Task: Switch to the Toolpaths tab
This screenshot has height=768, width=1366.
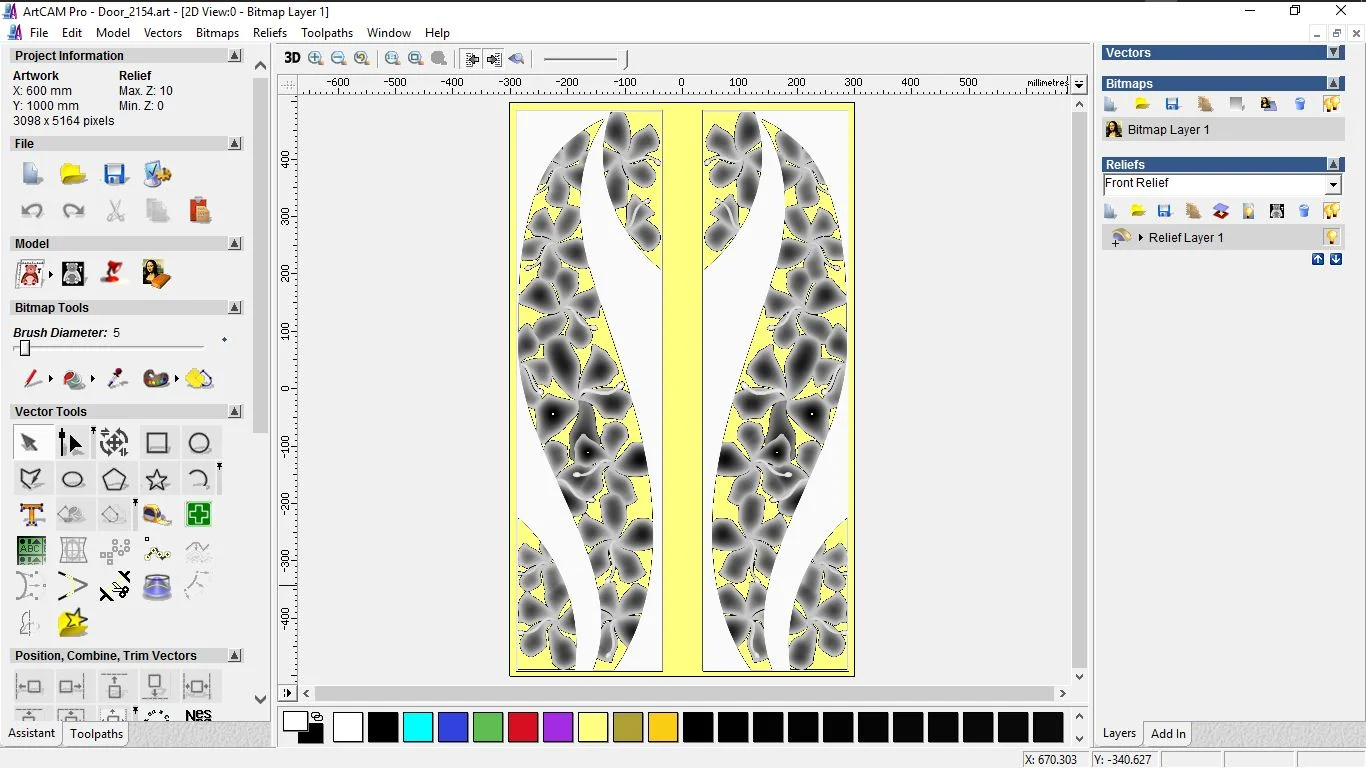Action: tap(96, 734)
